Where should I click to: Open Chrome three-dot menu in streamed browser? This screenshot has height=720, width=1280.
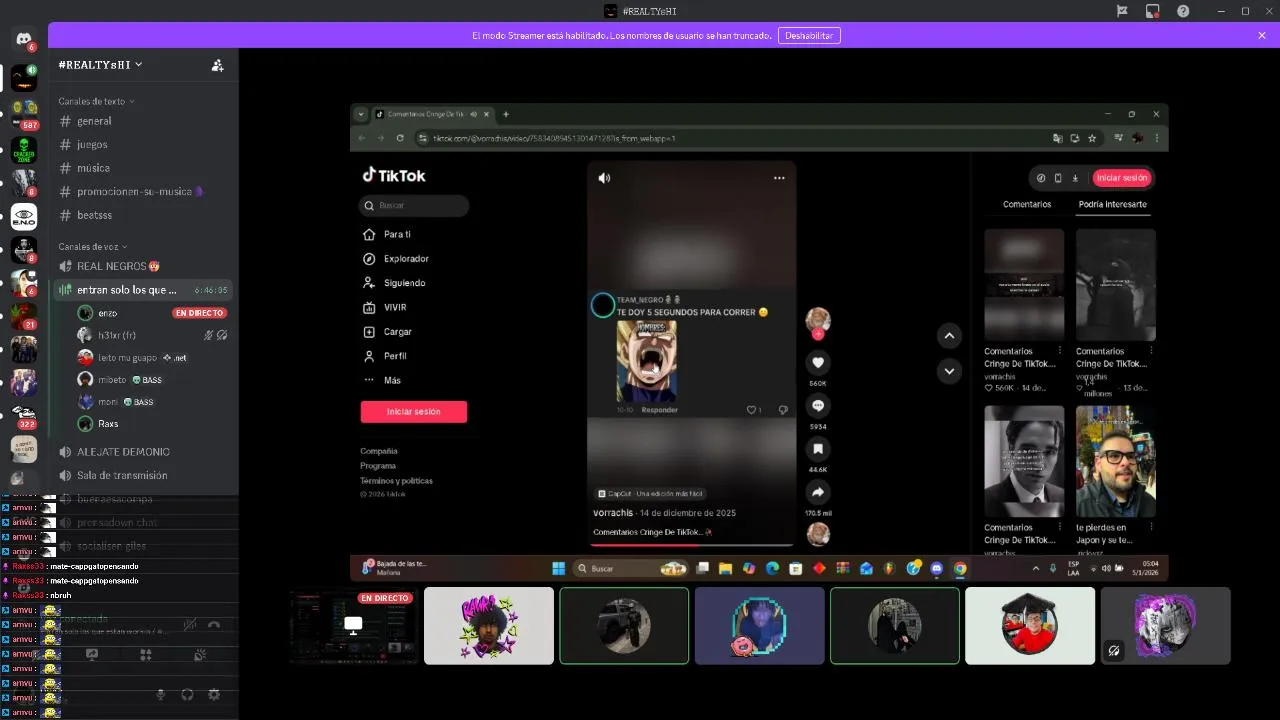pos(1157,138)
